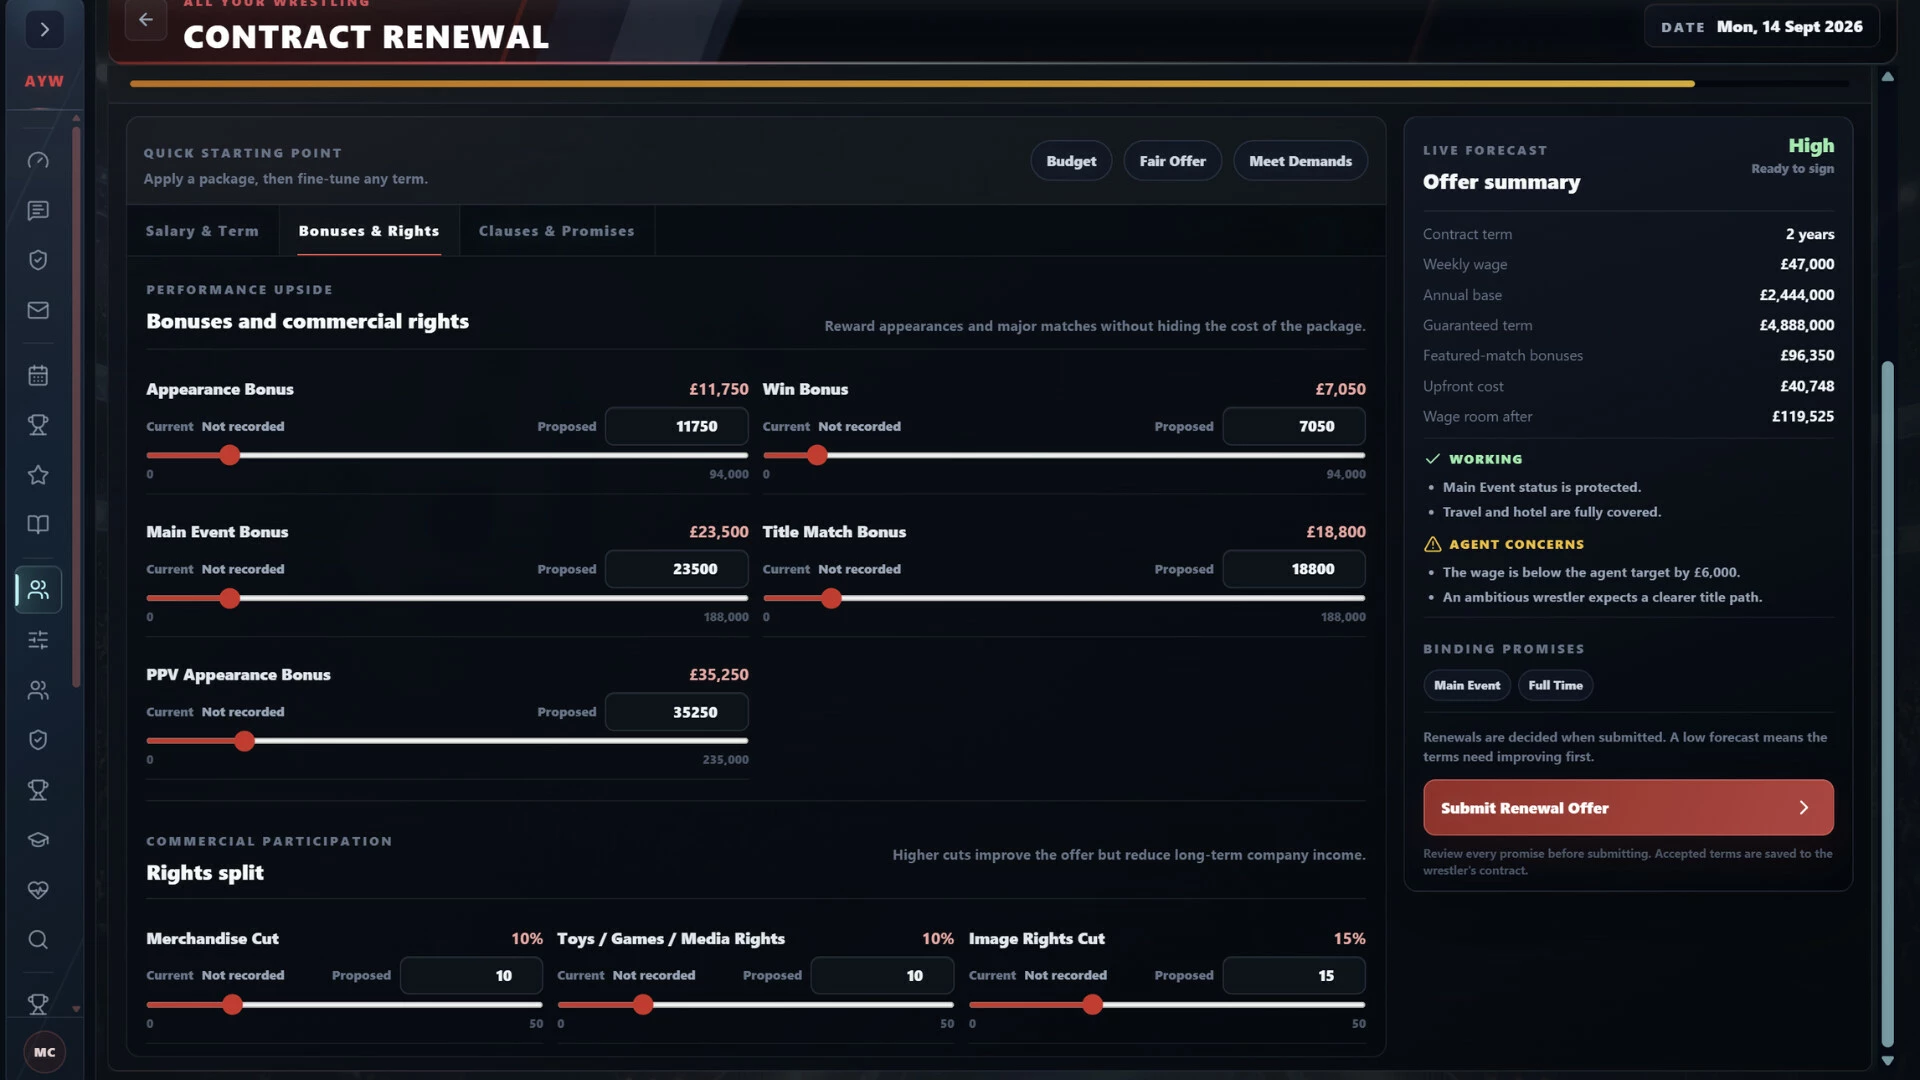
Task: Go back using the arrow icon
Action: pyautogui.click(x=146, y=19)
